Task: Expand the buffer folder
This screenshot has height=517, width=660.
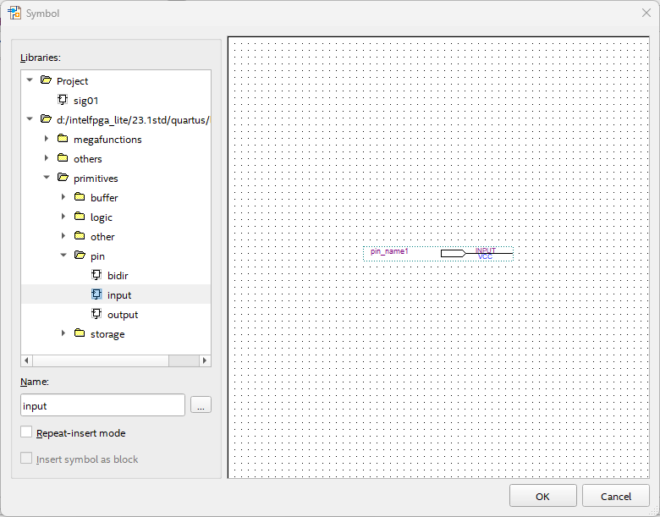Action: 63,197
